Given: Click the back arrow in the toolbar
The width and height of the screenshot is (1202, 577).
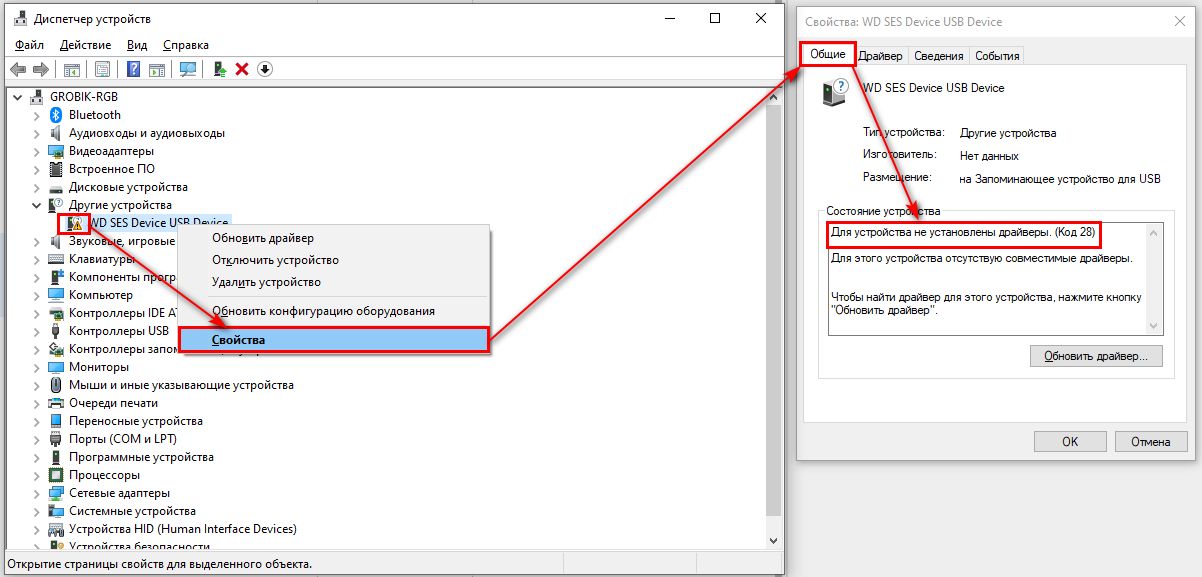Looking at the screenshot, I should coord(18,69).
